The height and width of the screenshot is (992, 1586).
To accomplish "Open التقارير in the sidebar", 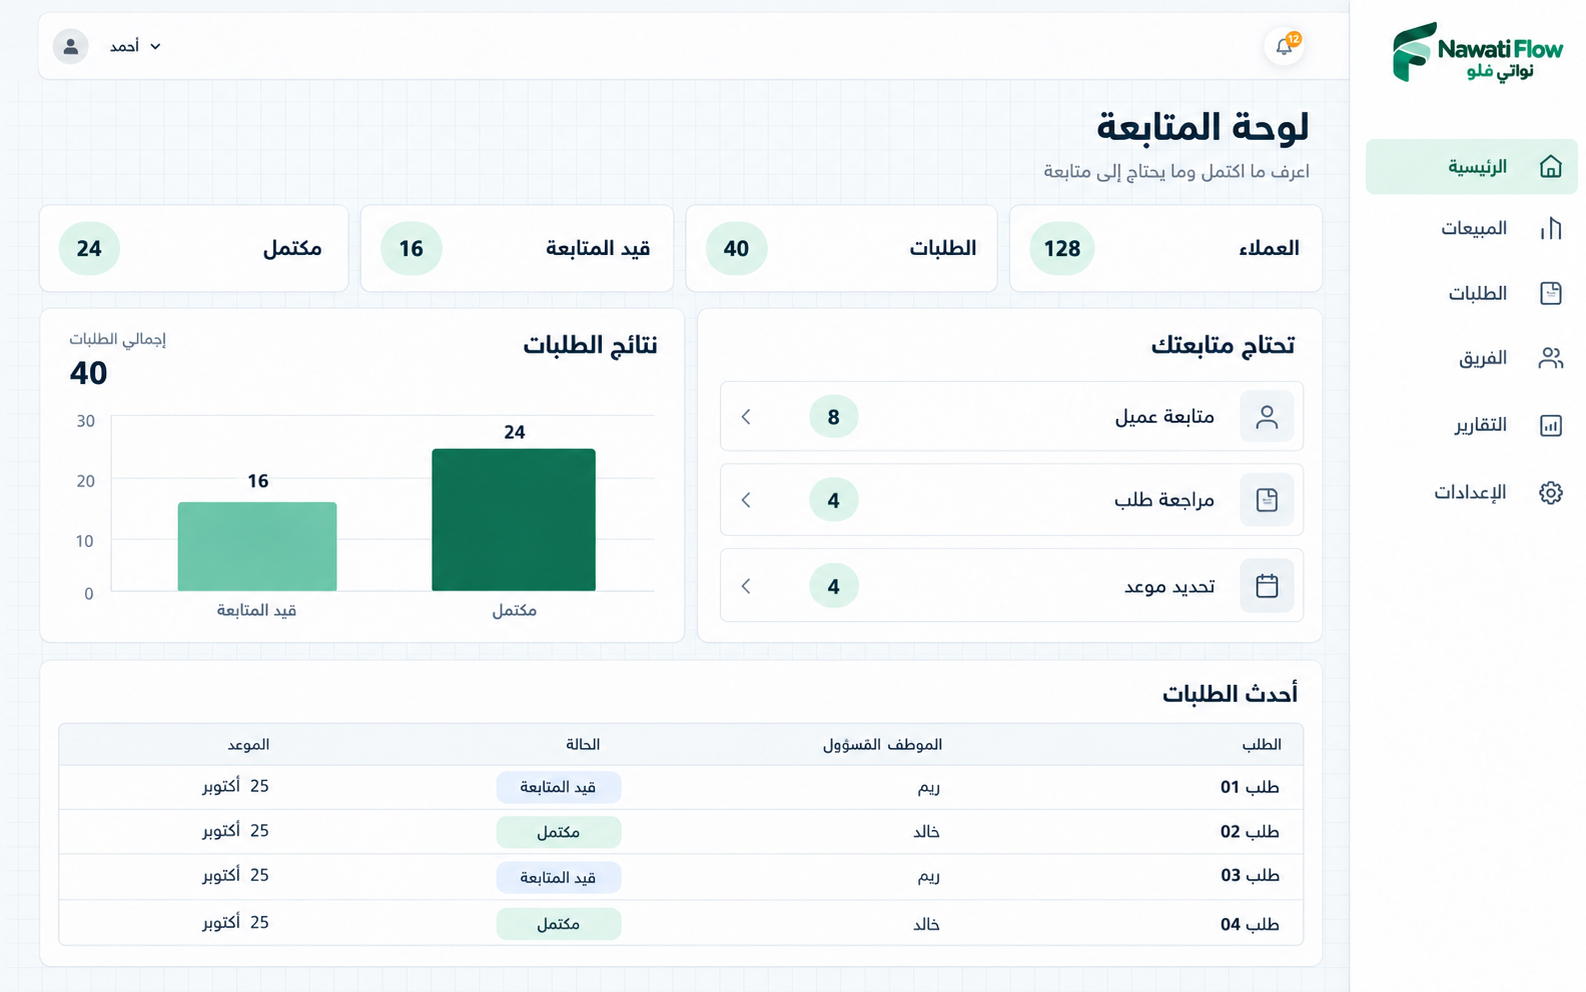I will coord(1480,425).
